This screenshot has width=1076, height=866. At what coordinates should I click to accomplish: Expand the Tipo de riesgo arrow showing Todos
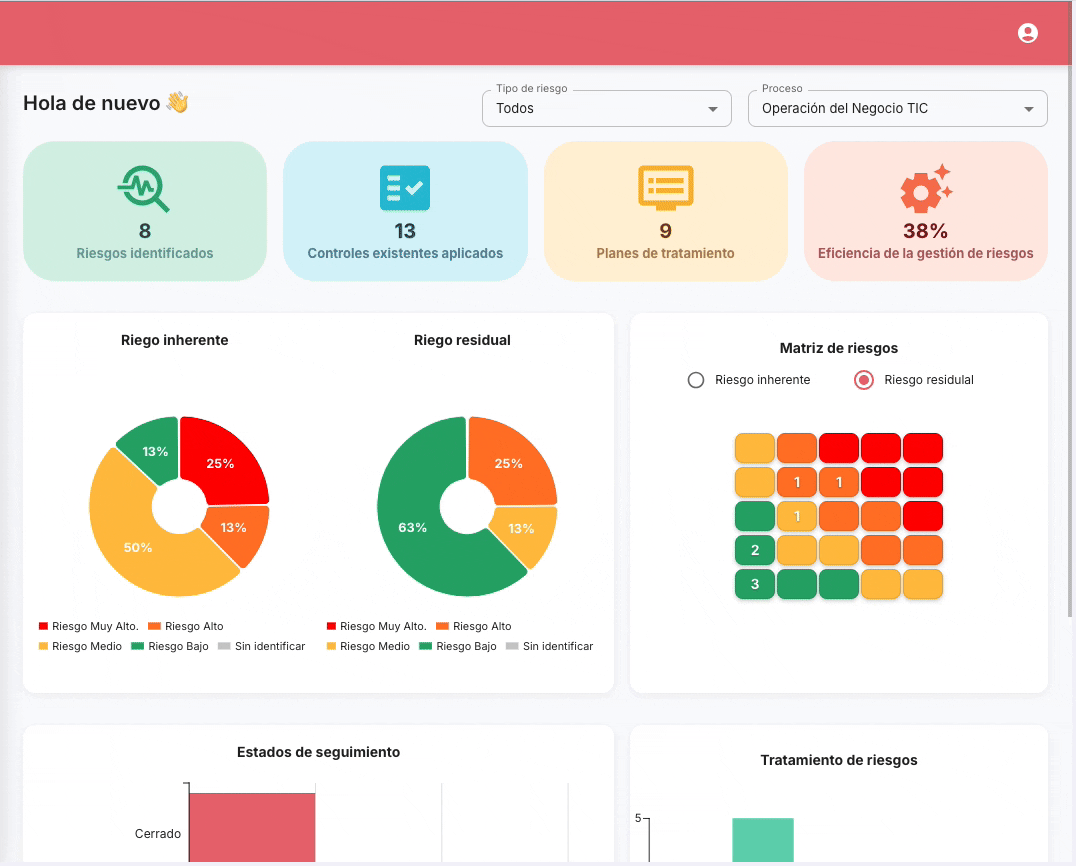pos(713,109)
